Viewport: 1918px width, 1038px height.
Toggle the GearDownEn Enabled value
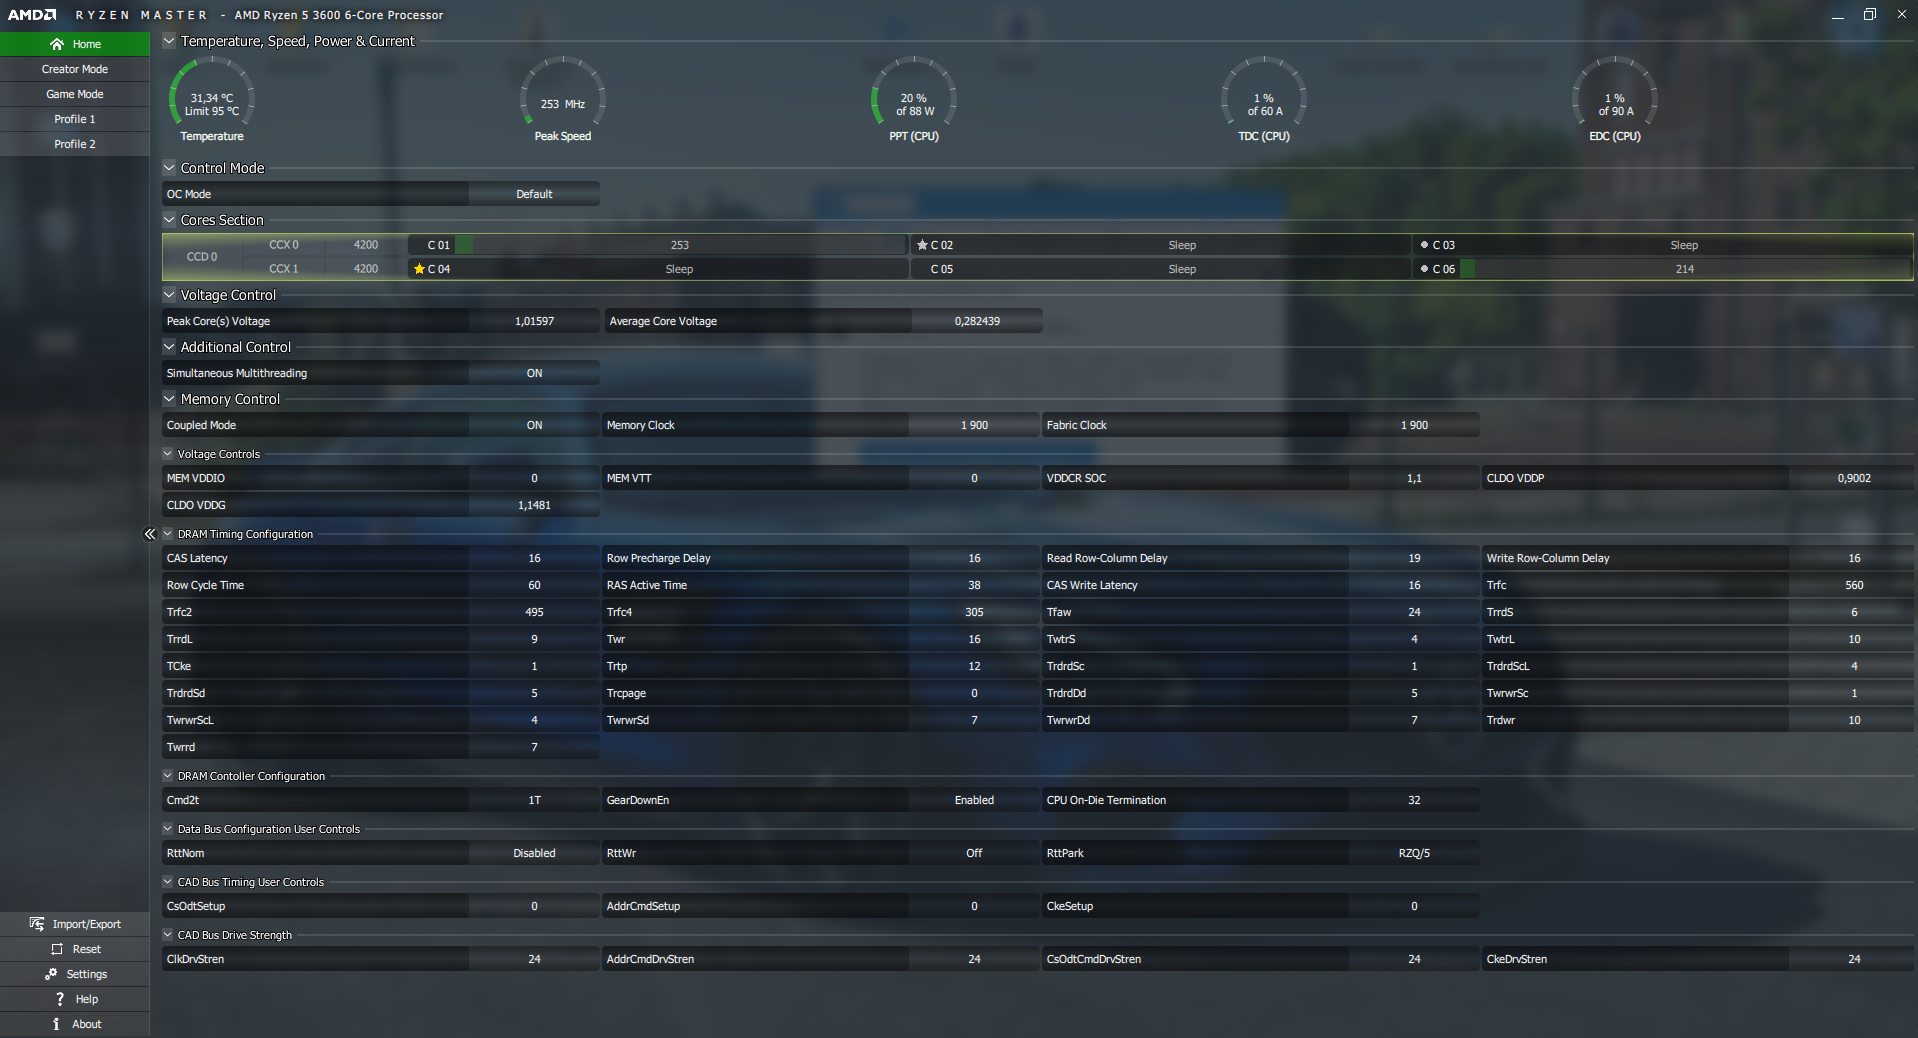click(974, 800)
